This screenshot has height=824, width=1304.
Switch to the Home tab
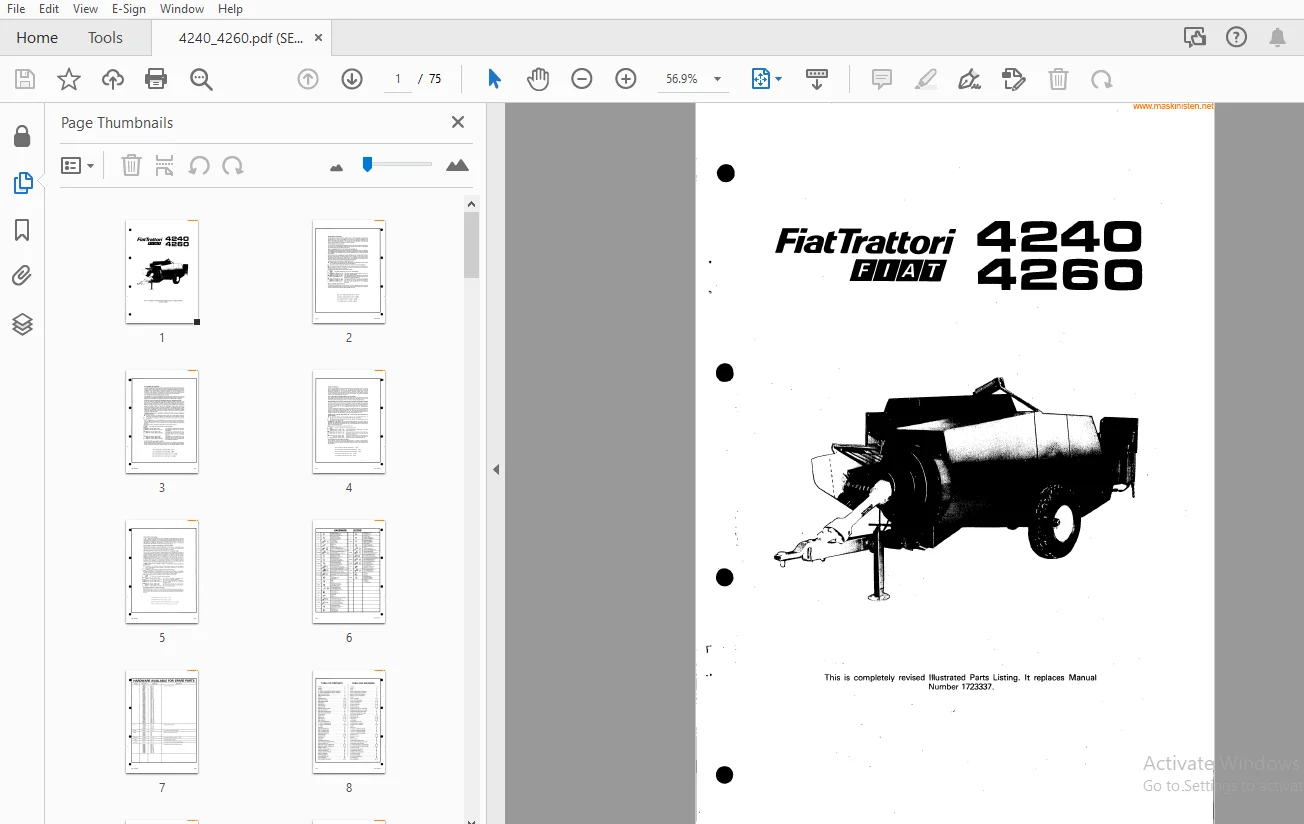coord(37,38)
